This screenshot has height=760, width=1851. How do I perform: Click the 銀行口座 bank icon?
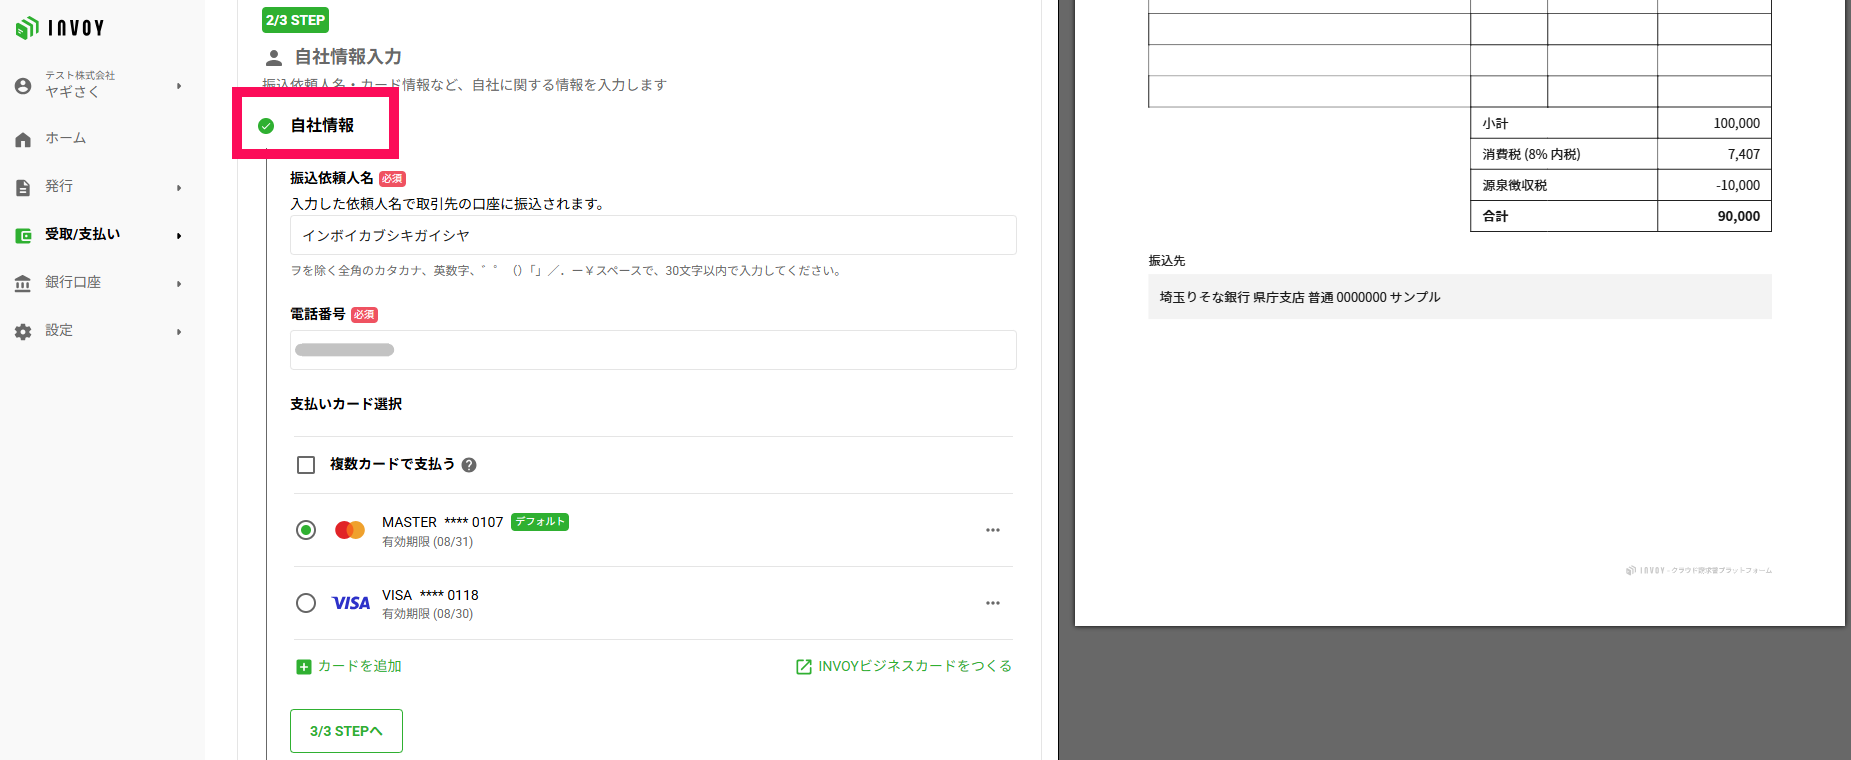(x=23, y=283)
